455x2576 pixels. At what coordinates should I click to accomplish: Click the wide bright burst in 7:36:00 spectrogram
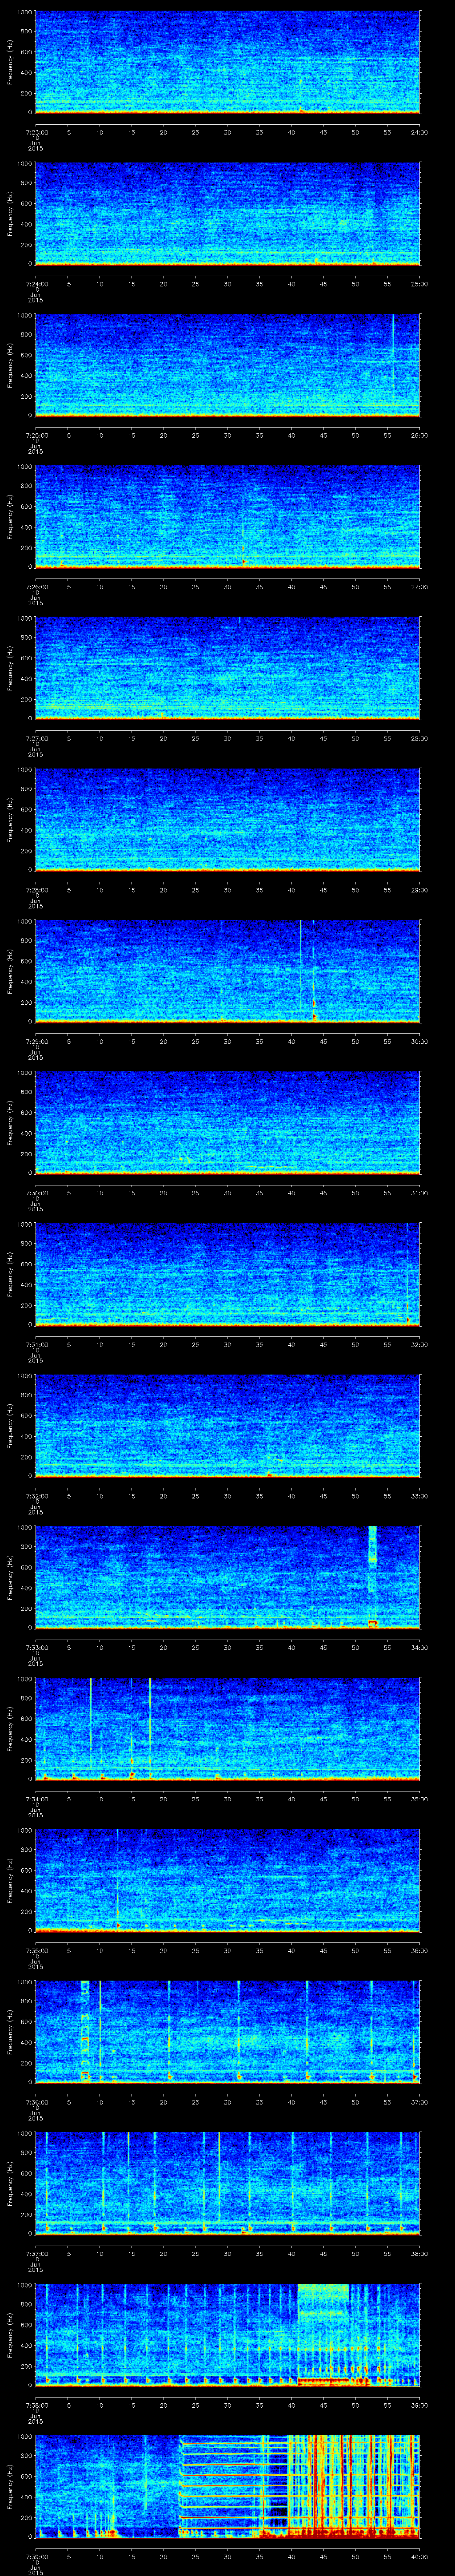pyautogui.click(x=85, y=2030)
